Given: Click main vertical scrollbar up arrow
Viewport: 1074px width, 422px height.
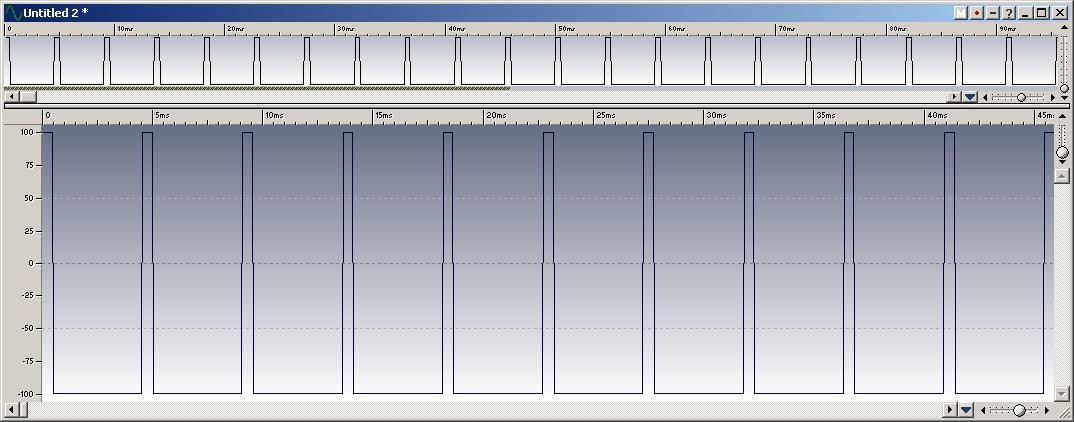Looking at the screenshot, I should point(1062,176).
